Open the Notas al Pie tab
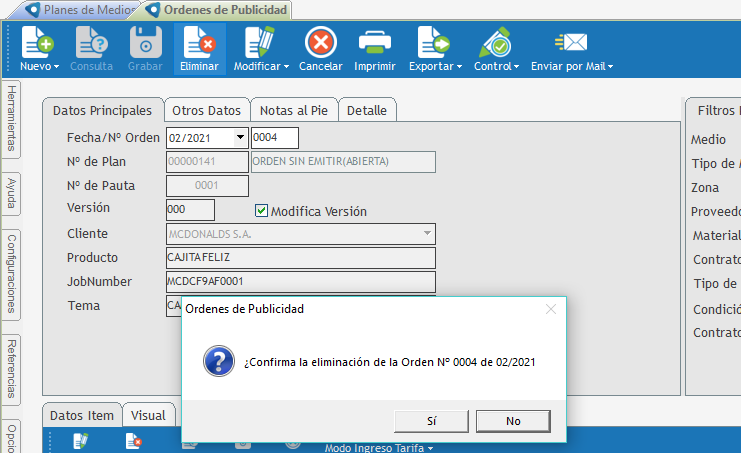The image size is (741, 453). click(294, 110)
